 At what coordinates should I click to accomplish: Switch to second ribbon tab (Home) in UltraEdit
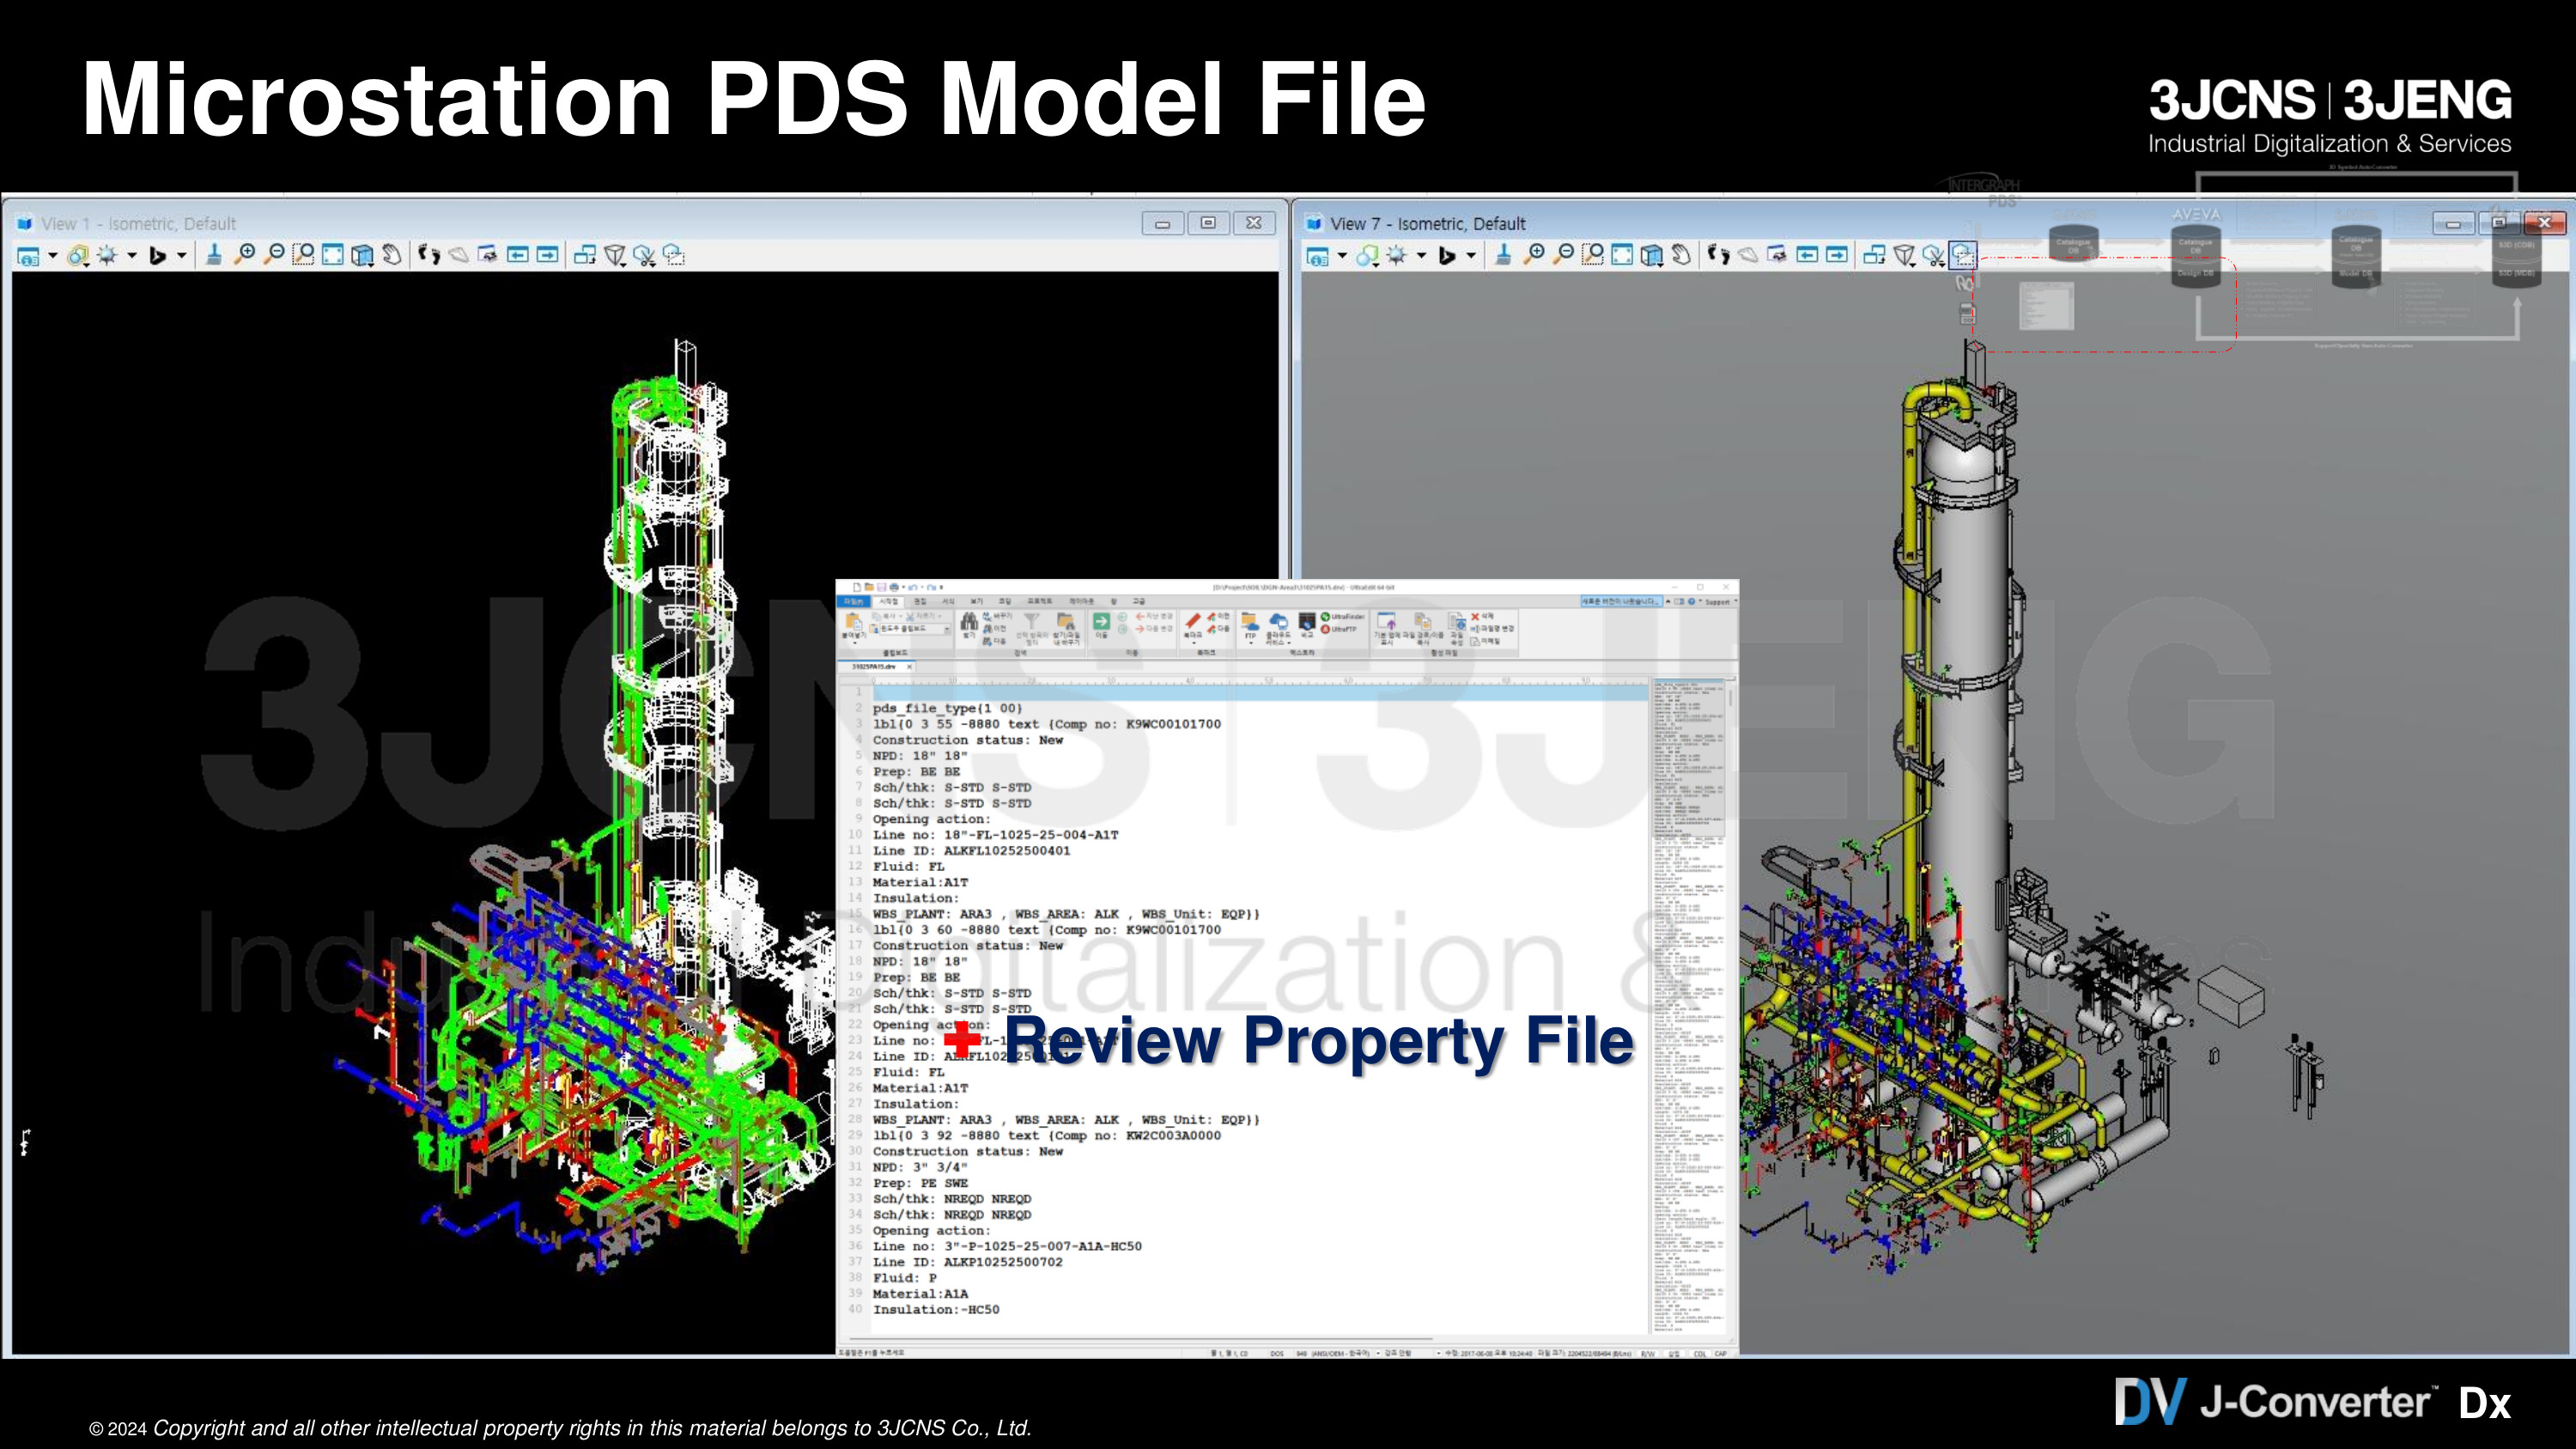pos(888,602)
